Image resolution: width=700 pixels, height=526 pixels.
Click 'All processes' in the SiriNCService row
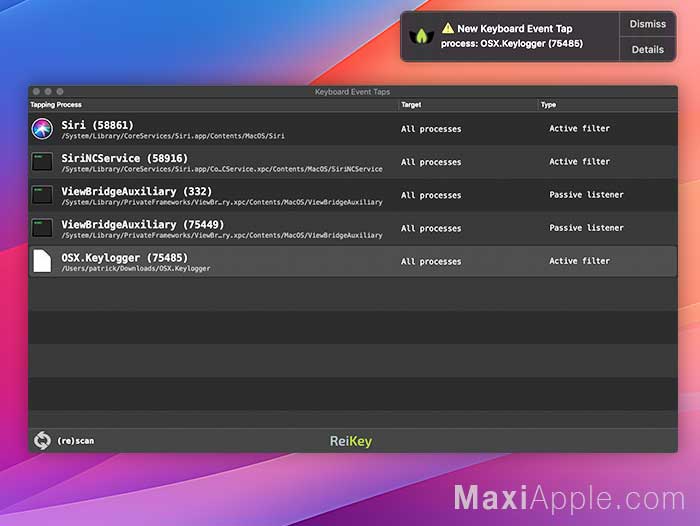pyautogui.click(x=431, y=162)
